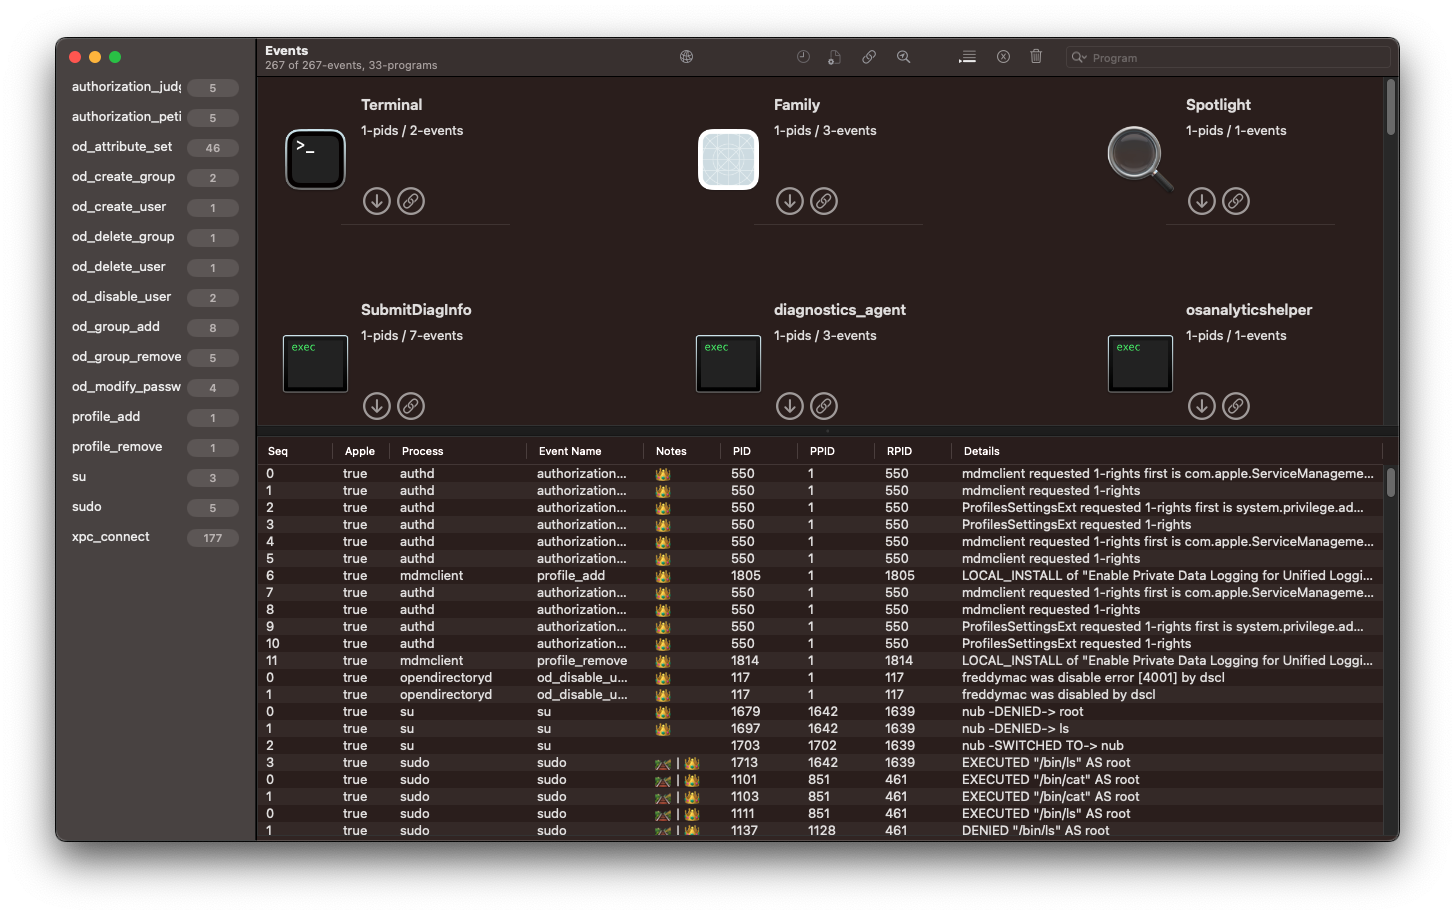
Task: Select the "nub -DENIED-> root" su row
Action: pyautogui.click(x=822, y=712)
